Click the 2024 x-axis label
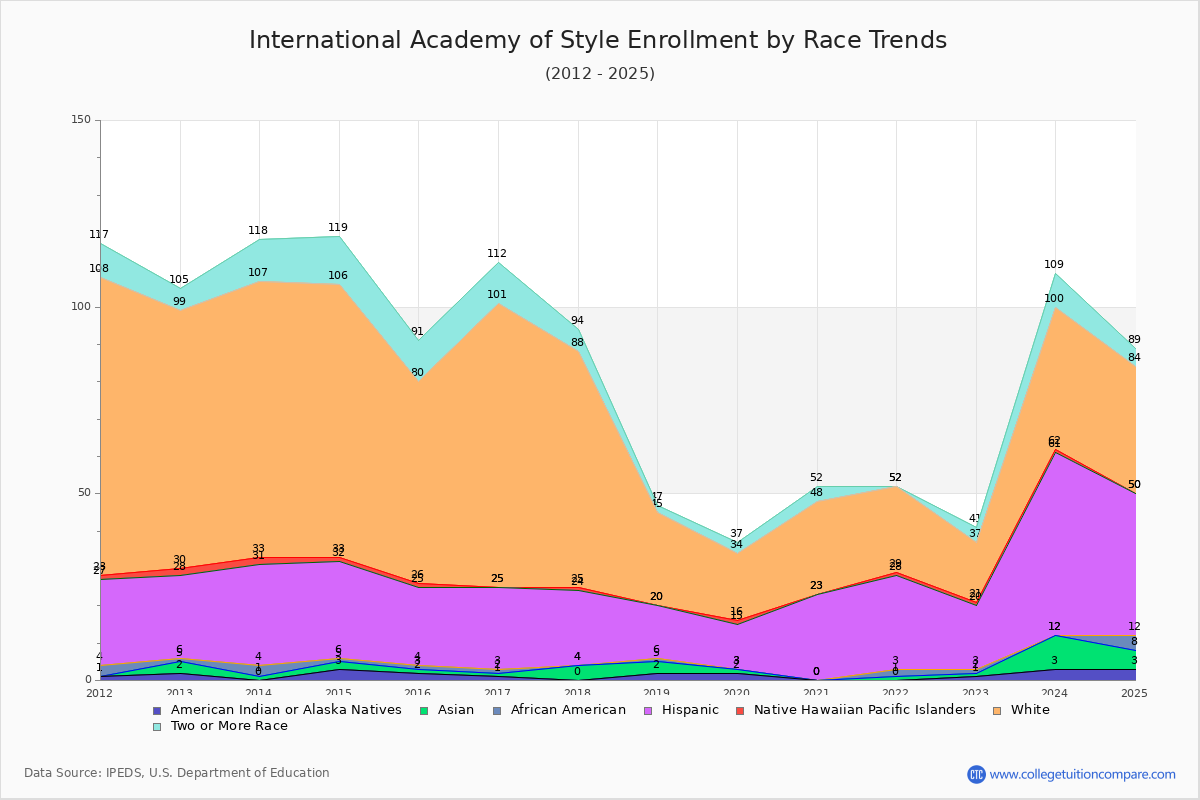 [1056, 693]
